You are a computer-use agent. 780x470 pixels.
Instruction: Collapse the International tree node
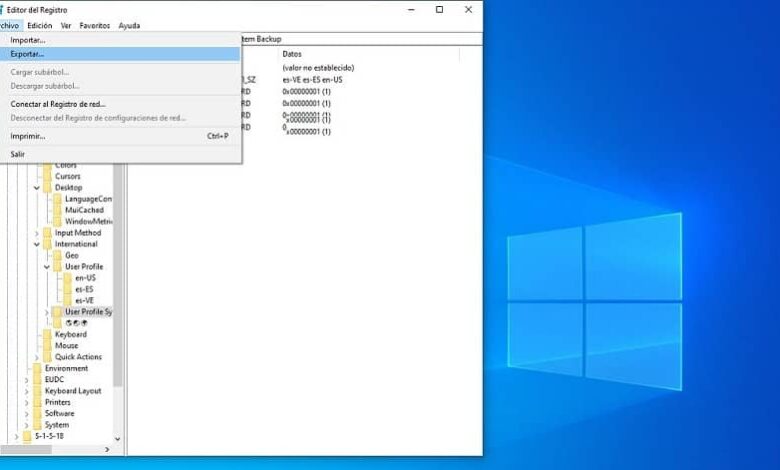tap(37, 244)
